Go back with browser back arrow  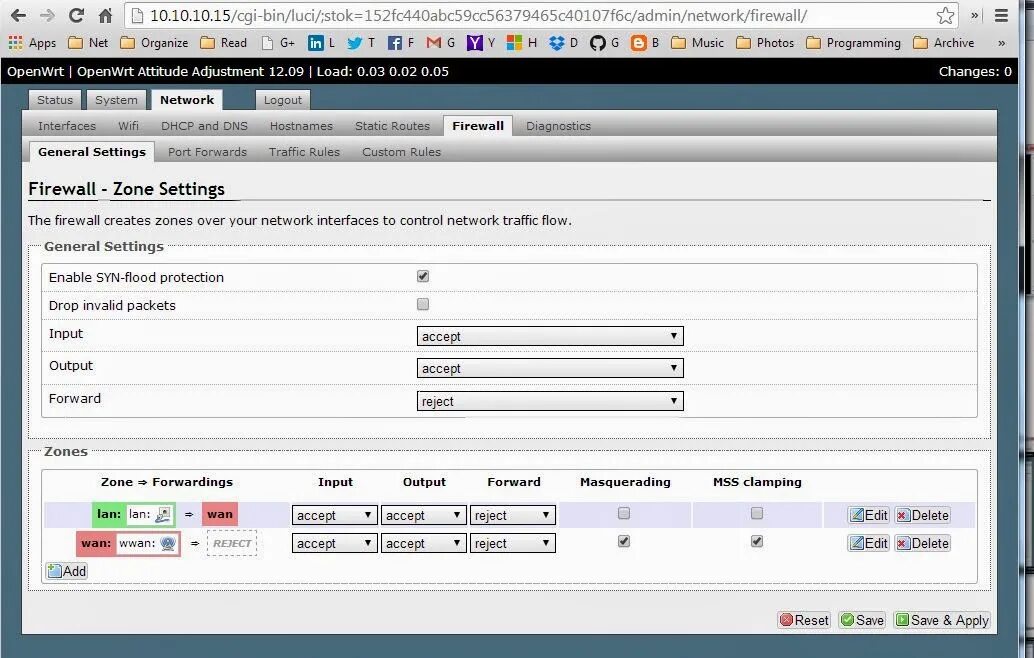click(x=18, y=15)
